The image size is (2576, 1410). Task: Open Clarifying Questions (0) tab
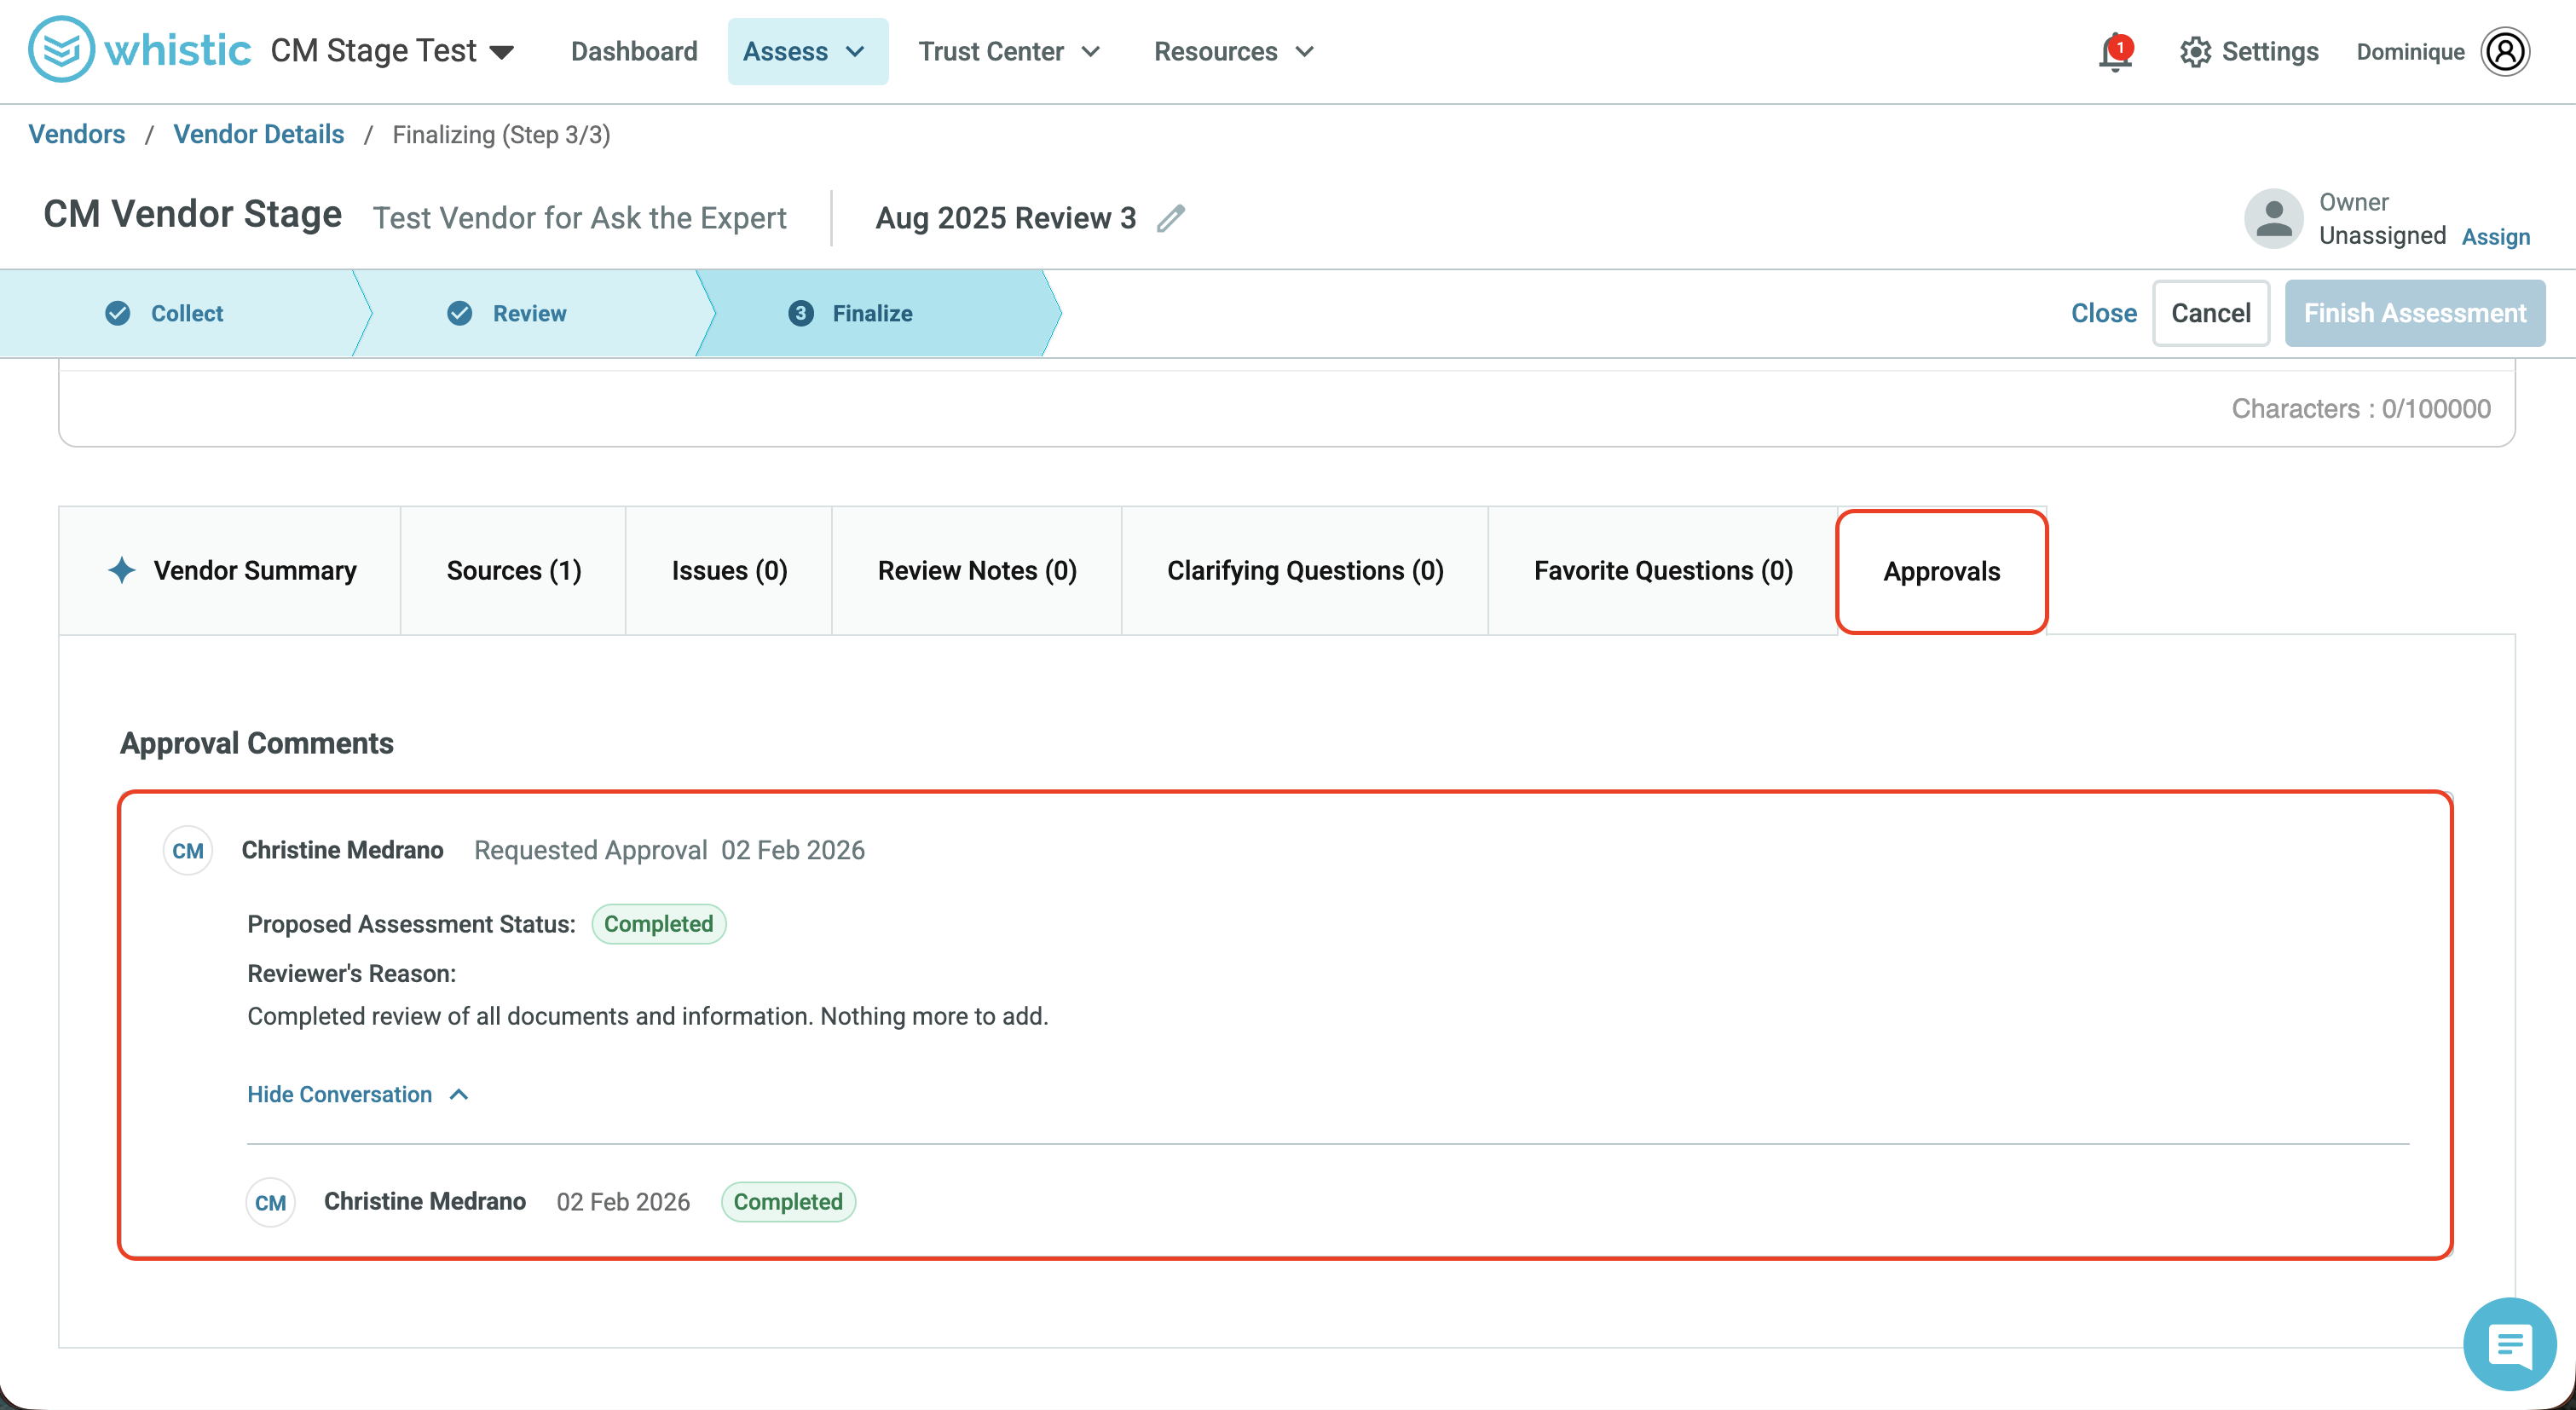pos(1305,570)
